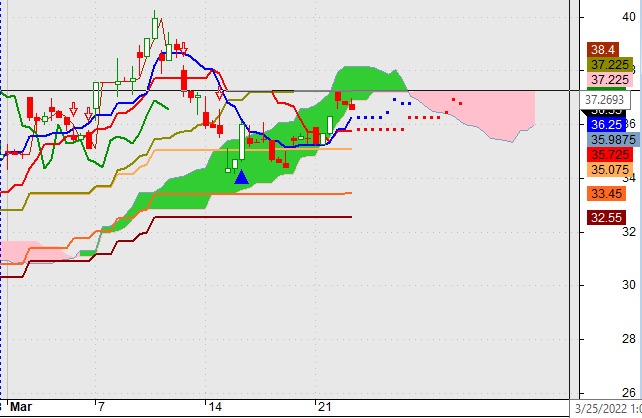This screenshot has height=418, width=642.
Task: Select the red 35.725 value label
Action: 610,155
